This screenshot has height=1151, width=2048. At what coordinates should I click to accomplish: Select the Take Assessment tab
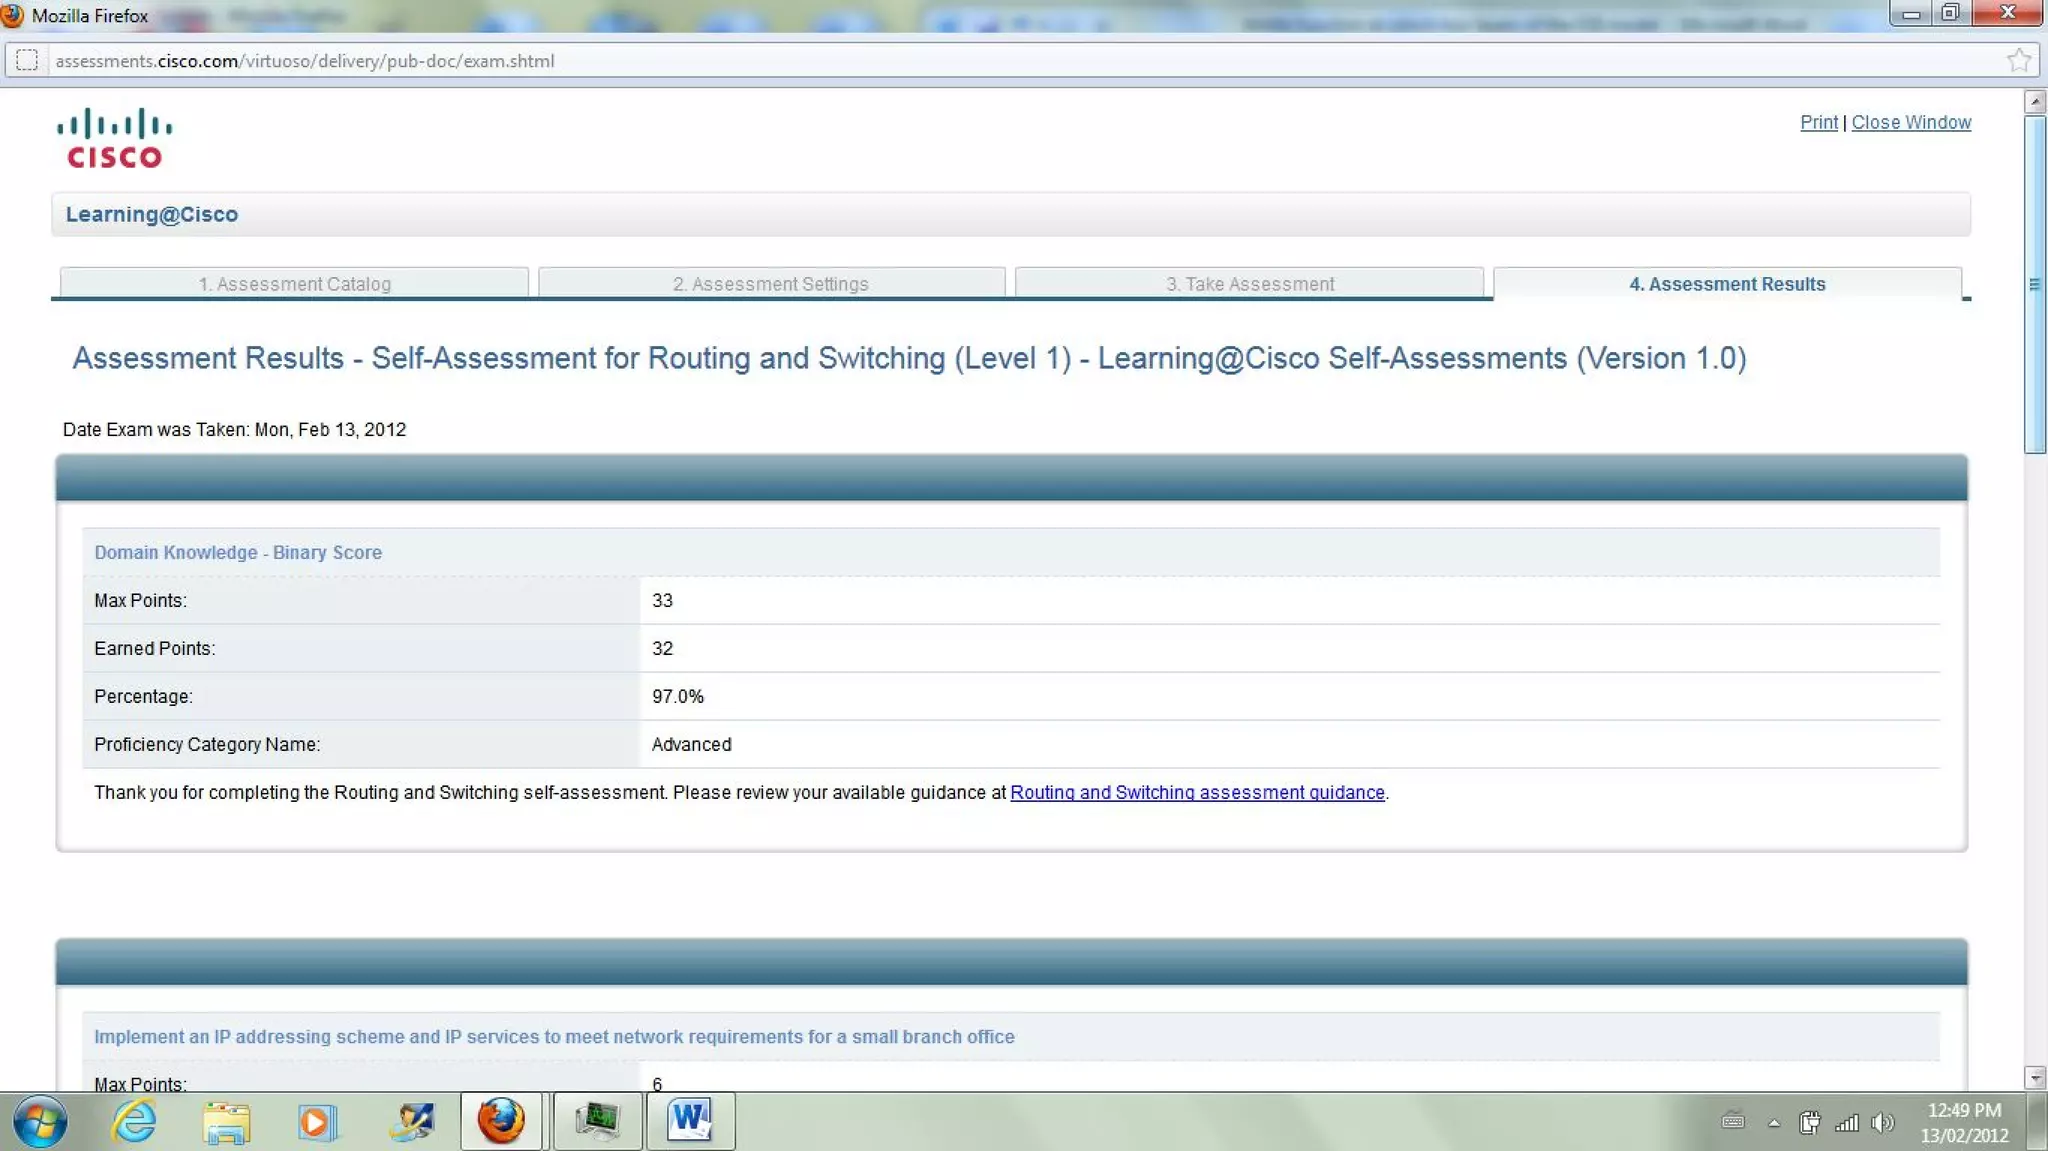(x=1249, y=284)
